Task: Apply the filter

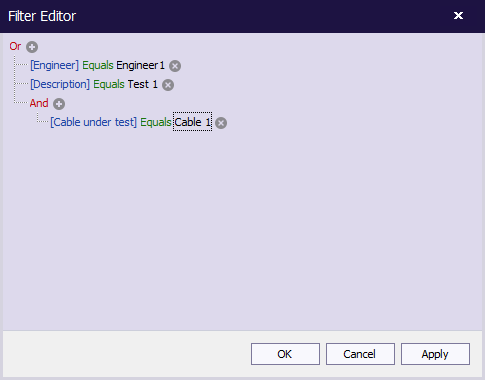Action: click(435, 354)
